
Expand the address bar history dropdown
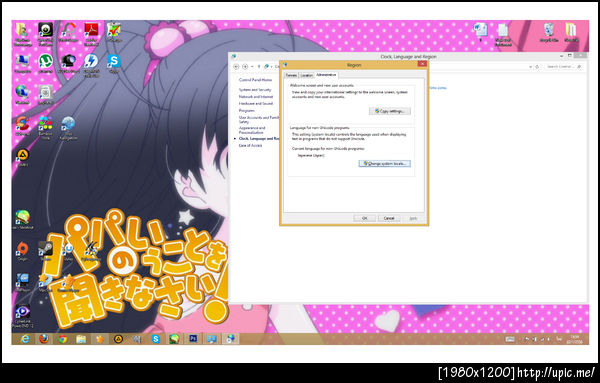pos(530,67)
